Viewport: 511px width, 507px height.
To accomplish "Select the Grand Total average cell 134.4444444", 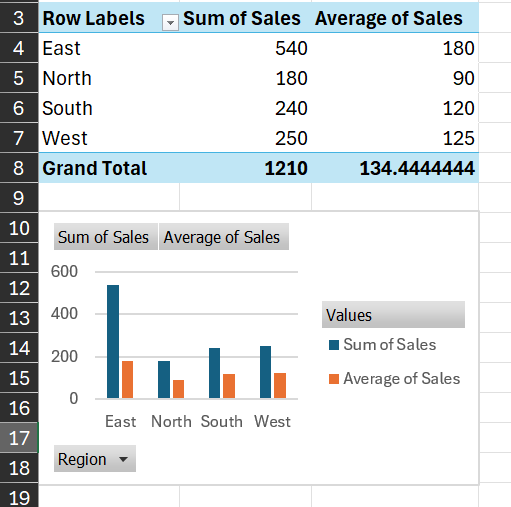I will 395,168.
